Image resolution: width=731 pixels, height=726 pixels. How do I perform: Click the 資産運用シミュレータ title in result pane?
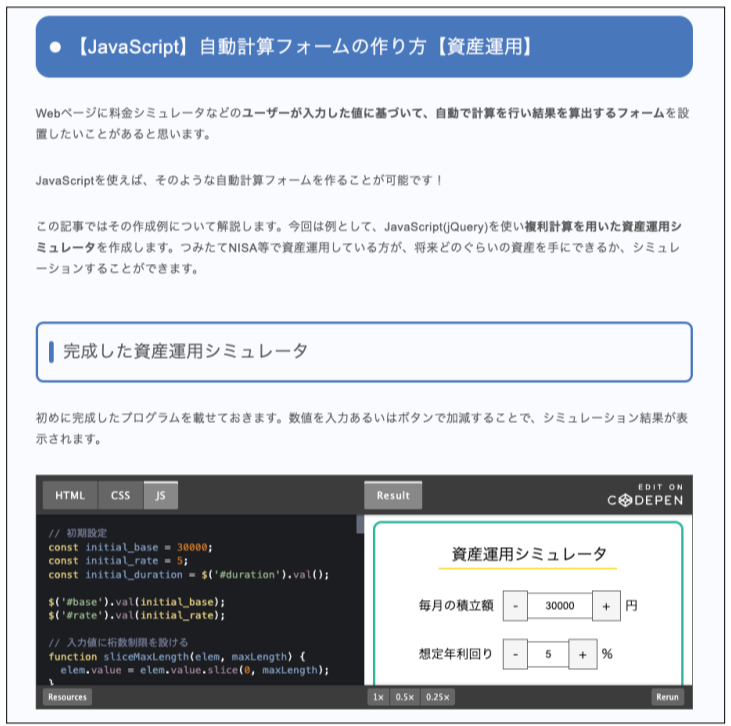pos(529,554)
